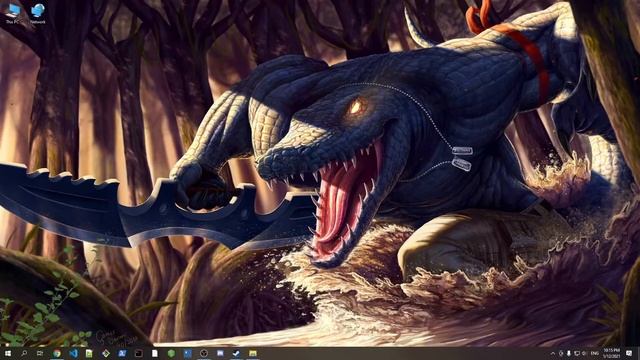Viewport: 640px width, 360px height.
Task: Show hidden system tray icons
Action: click(553, 353)
